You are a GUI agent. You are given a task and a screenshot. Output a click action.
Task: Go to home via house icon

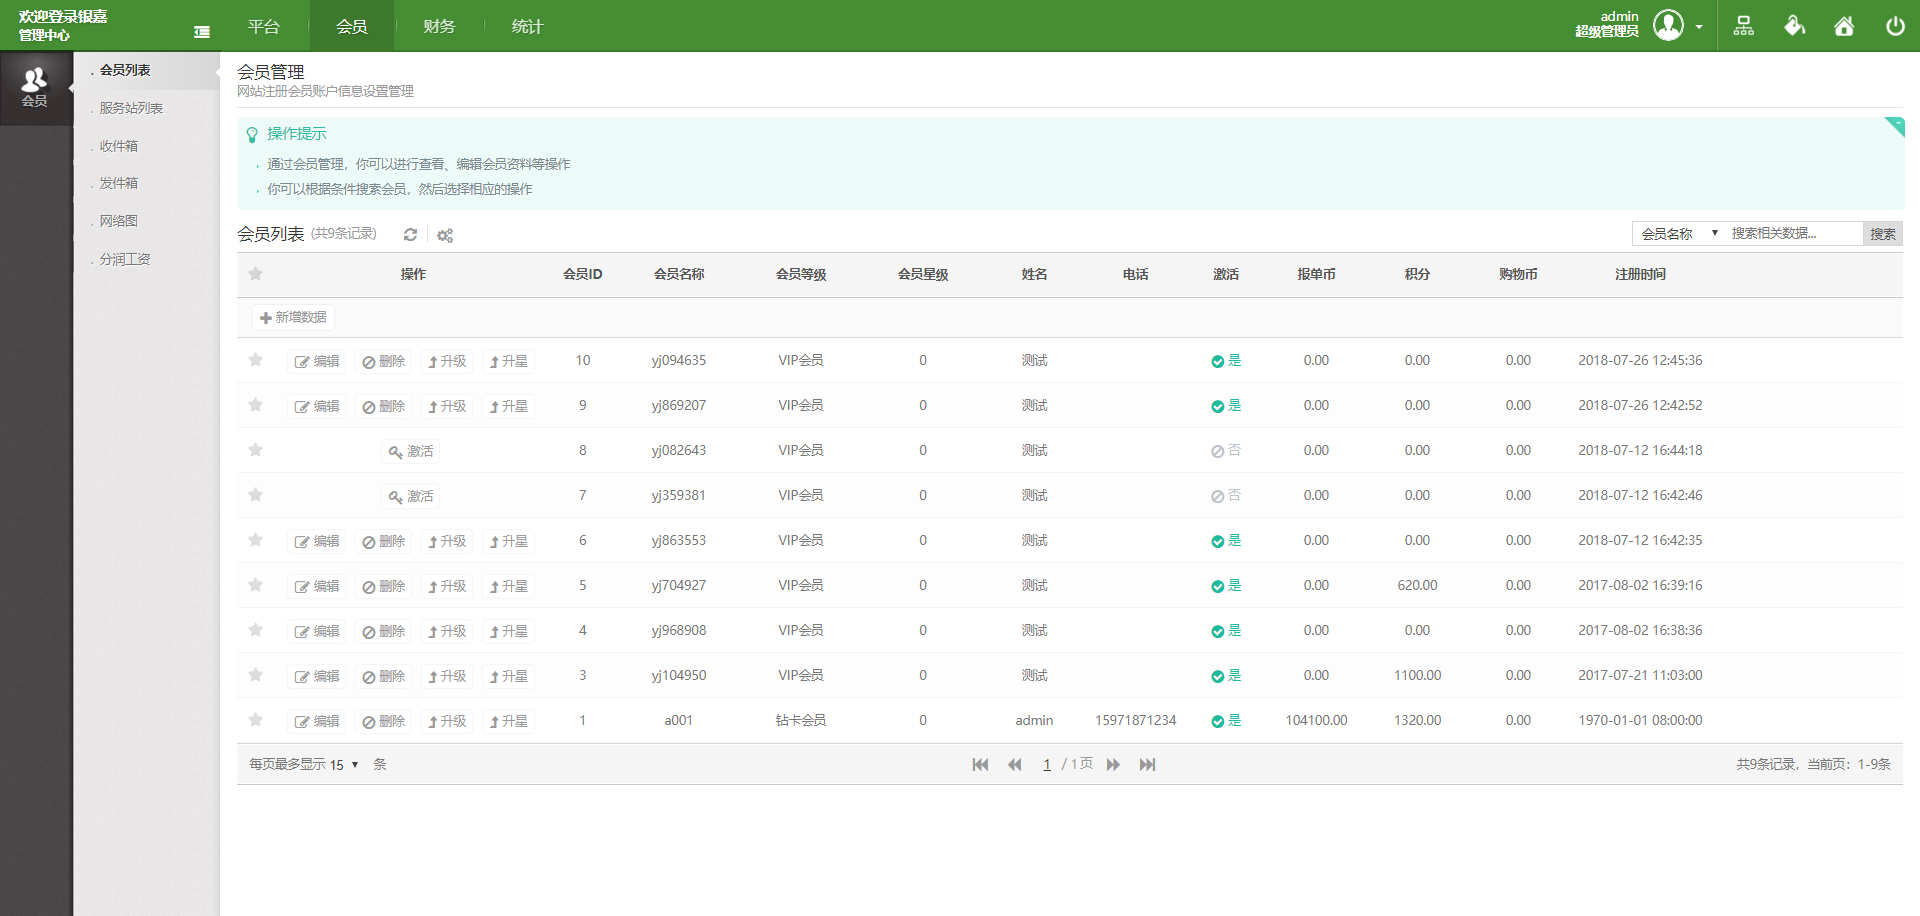tap(1844, 26)
